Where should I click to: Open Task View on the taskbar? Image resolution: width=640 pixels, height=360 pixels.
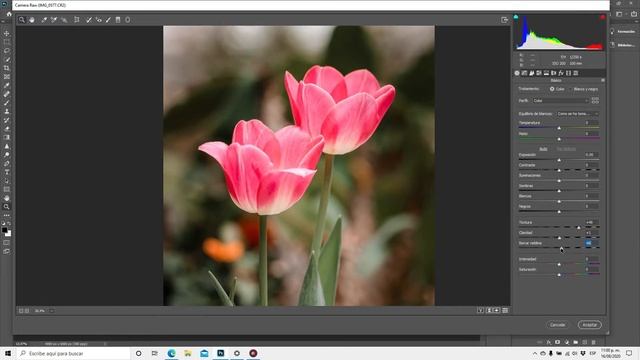pyautogui.click(x=155, y=353)
